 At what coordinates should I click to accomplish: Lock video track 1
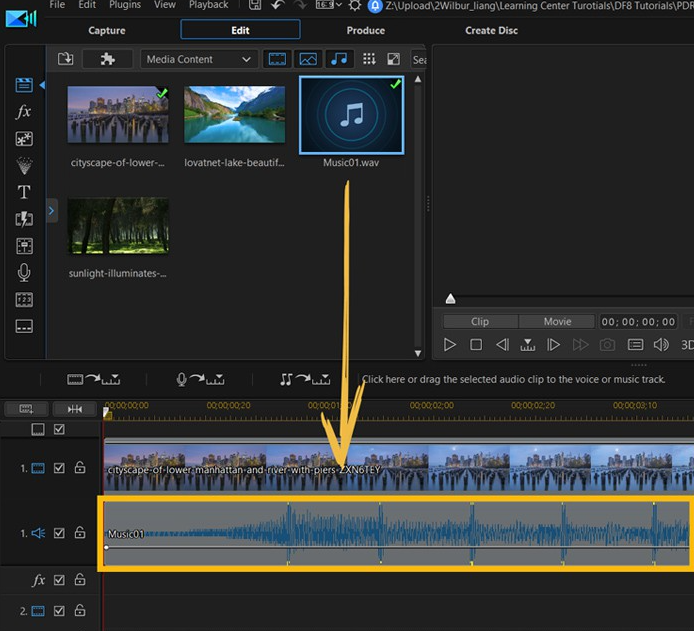pyautogui.click(x=80, y=467)
